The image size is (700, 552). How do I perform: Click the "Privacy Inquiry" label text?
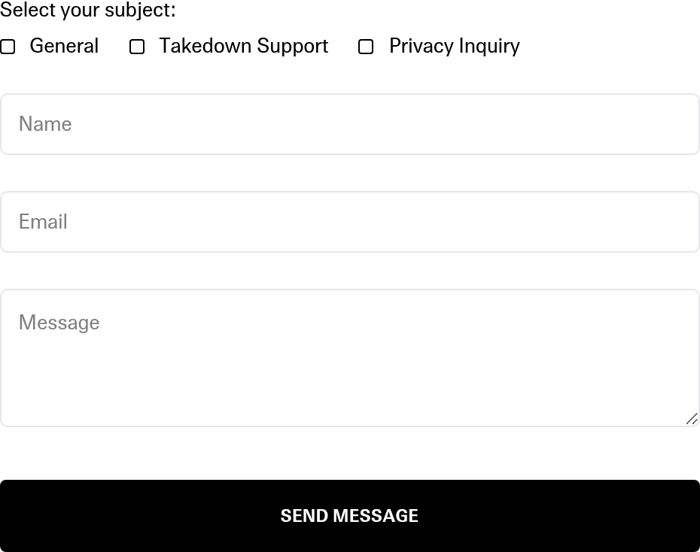pos(454,46)
